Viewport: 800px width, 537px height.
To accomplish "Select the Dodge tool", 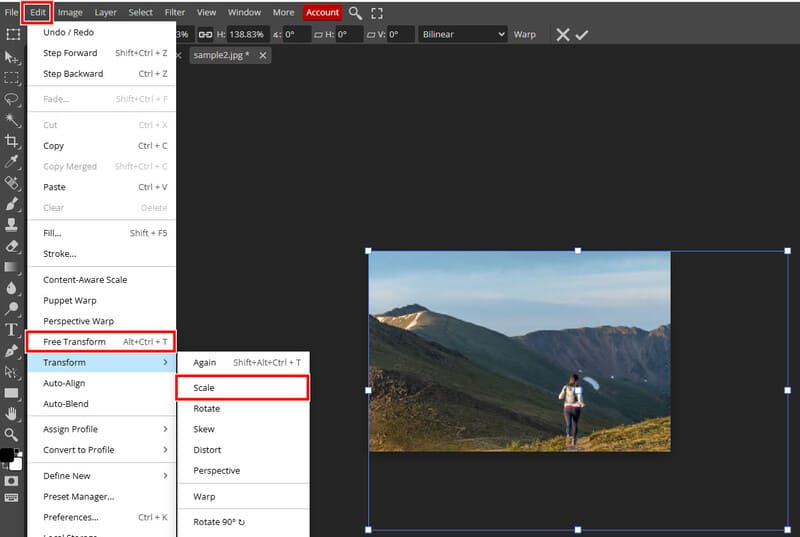I will point(11,309).
